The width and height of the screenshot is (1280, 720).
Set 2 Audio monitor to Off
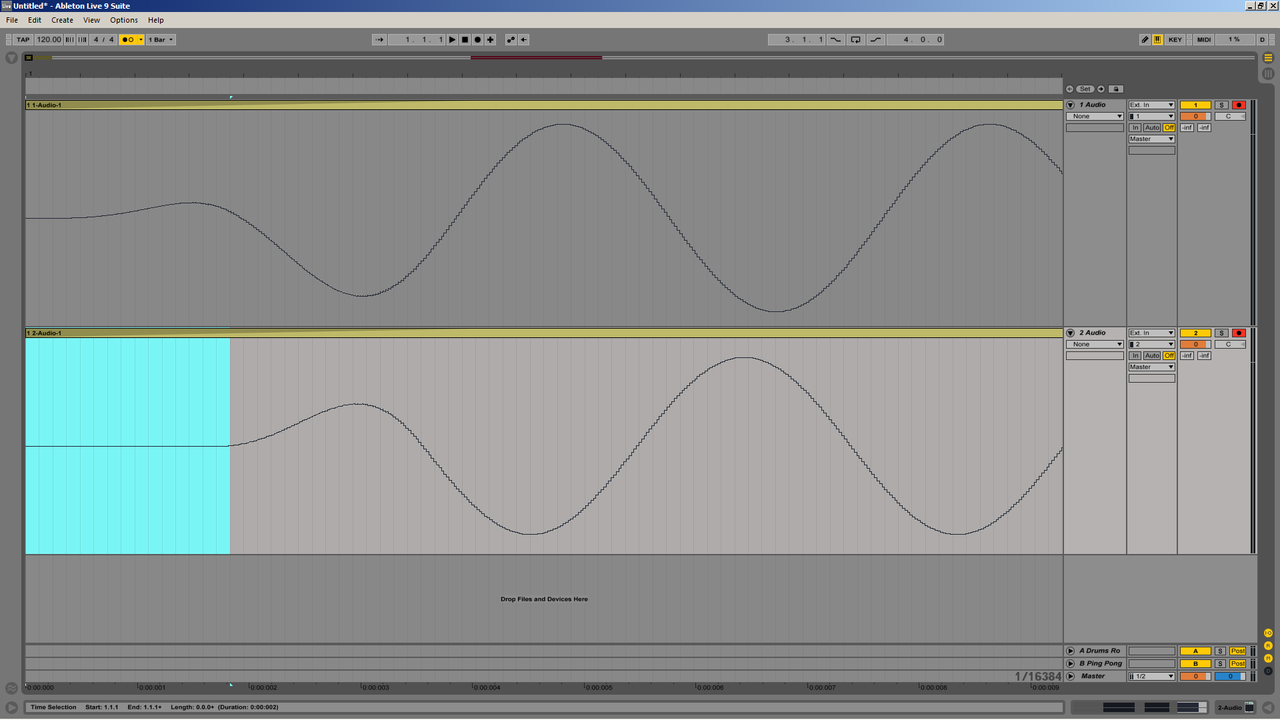click(1169, 356)
